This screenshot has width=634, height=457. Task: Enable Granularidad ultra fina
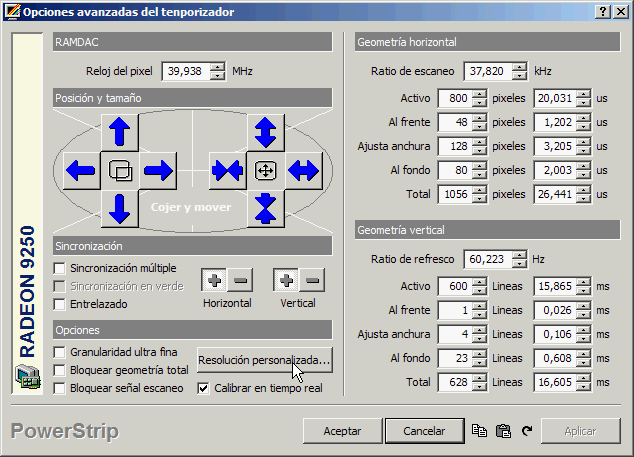pyautogui.click(x=59, y=352)
